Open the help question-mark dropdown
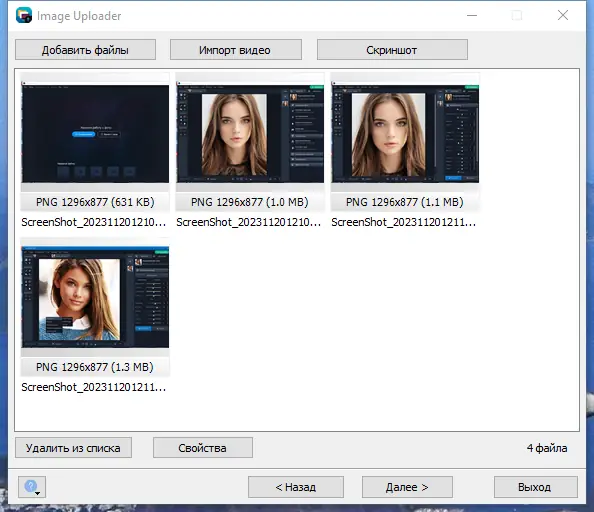594x512 pixels. [32, 487]
